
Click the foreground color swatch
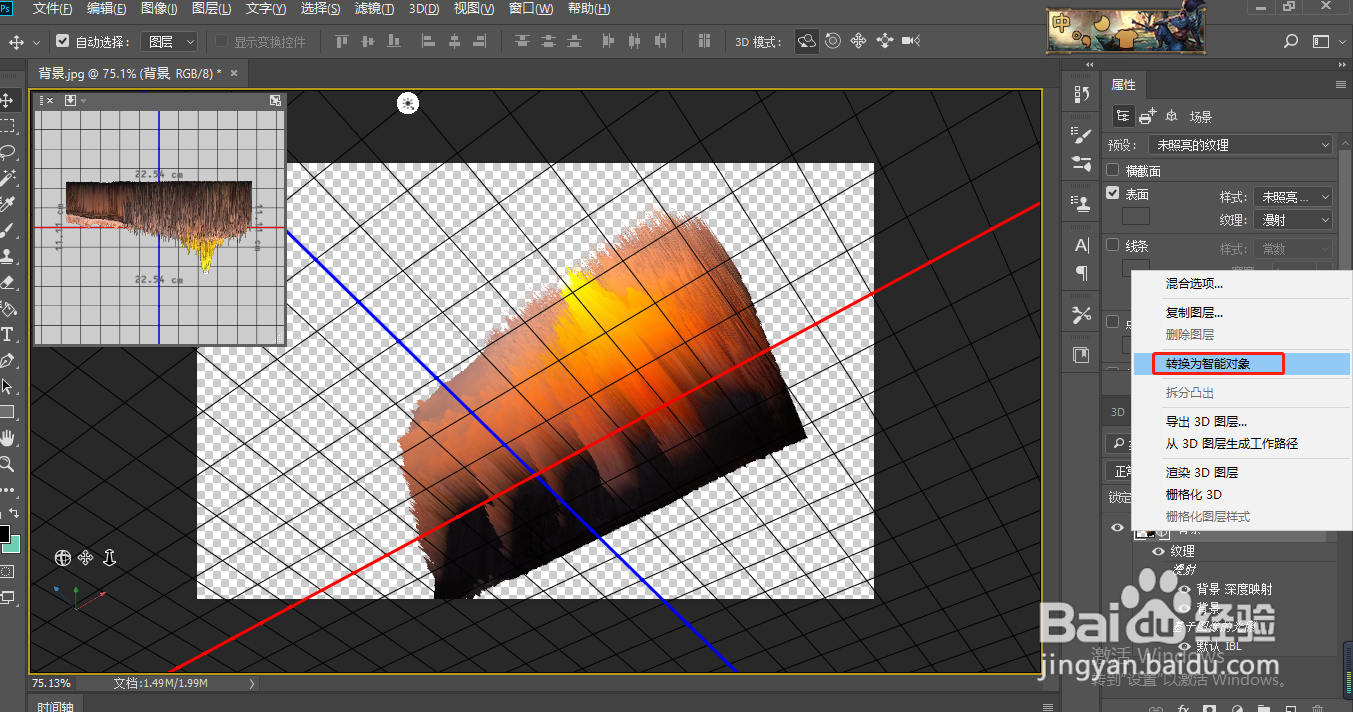[x=4, y=534]
